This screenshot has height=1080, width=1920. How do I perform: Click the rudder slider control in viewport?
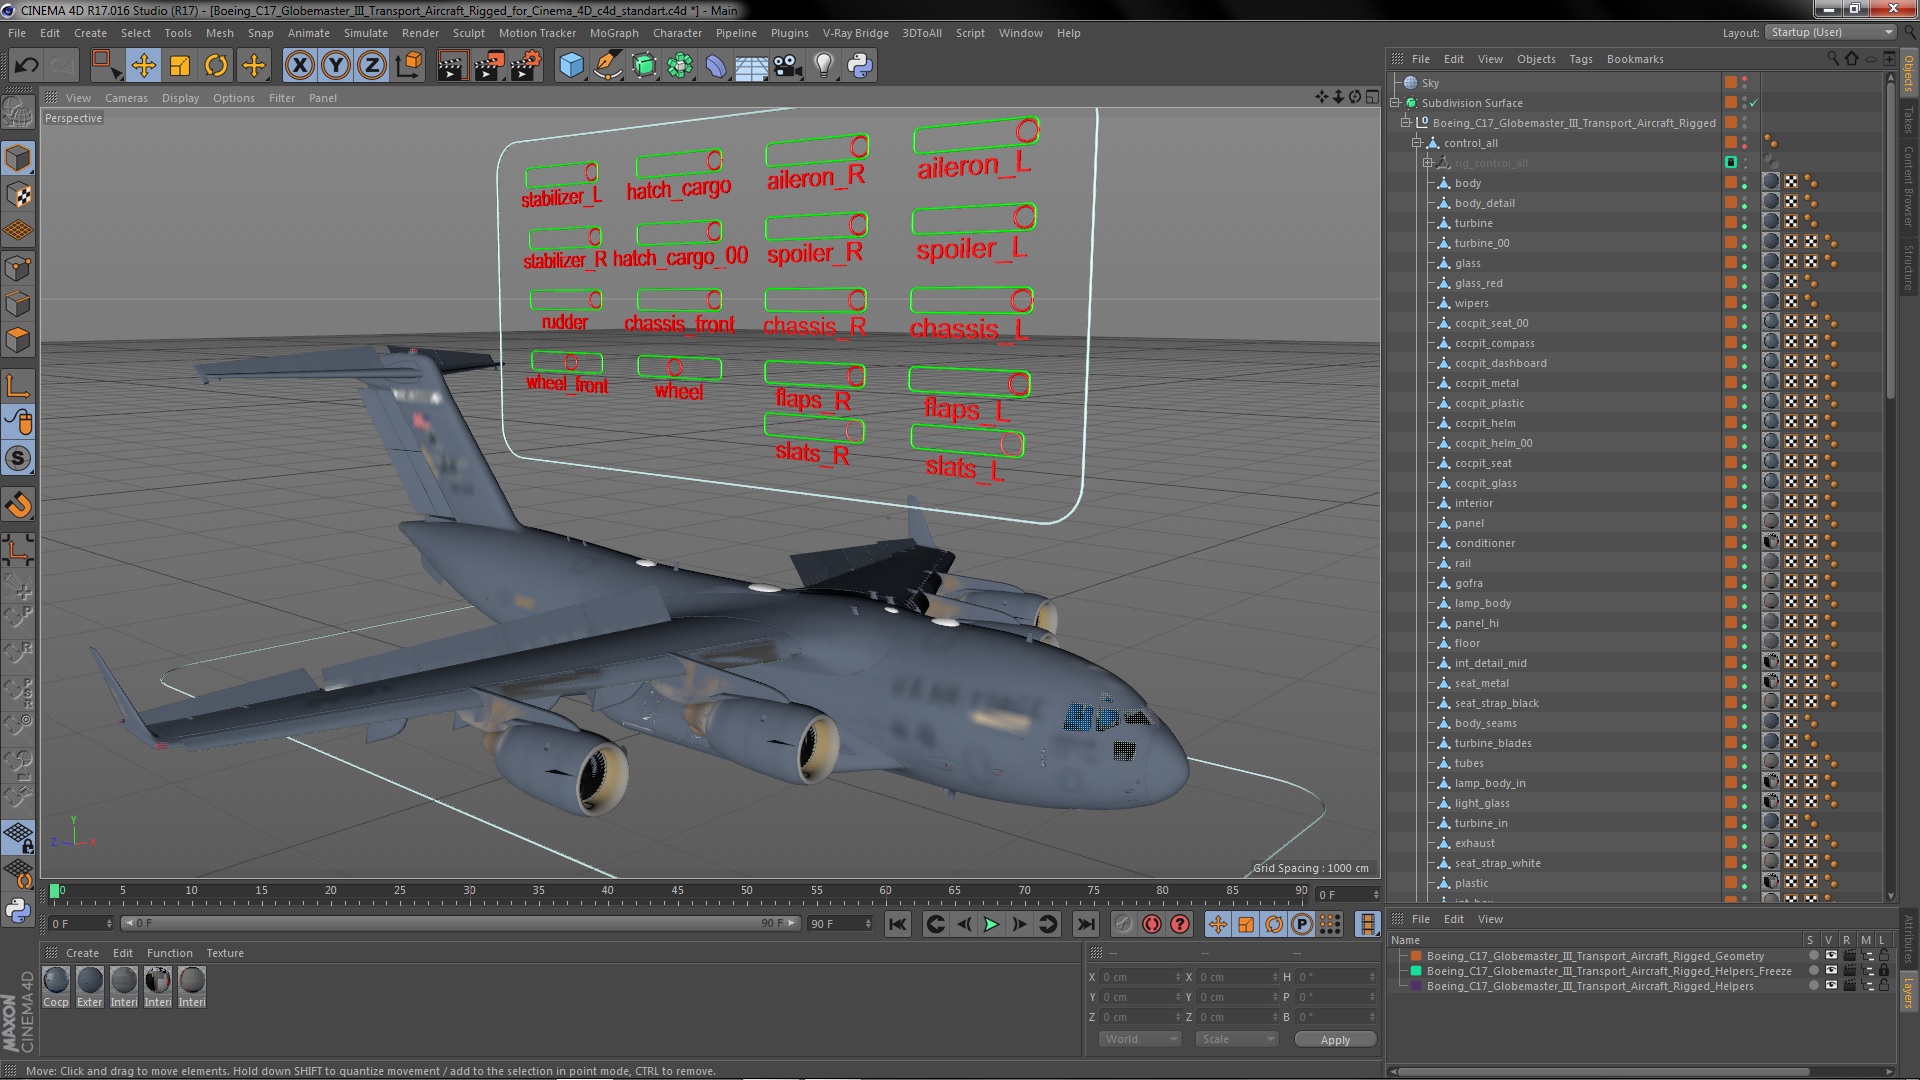pos(566,299)
